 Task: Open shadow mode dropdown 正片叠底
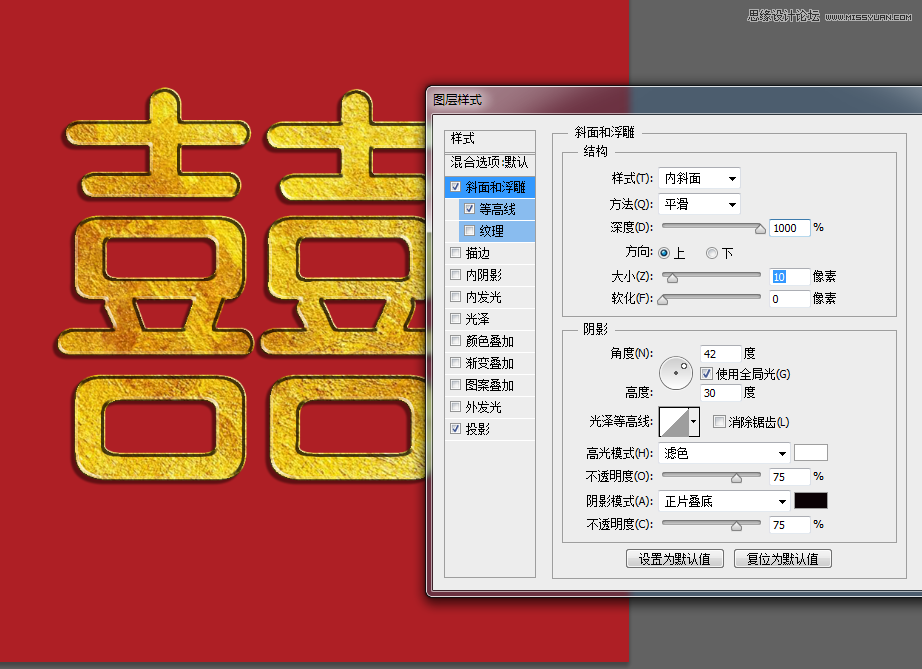[724, 501]
